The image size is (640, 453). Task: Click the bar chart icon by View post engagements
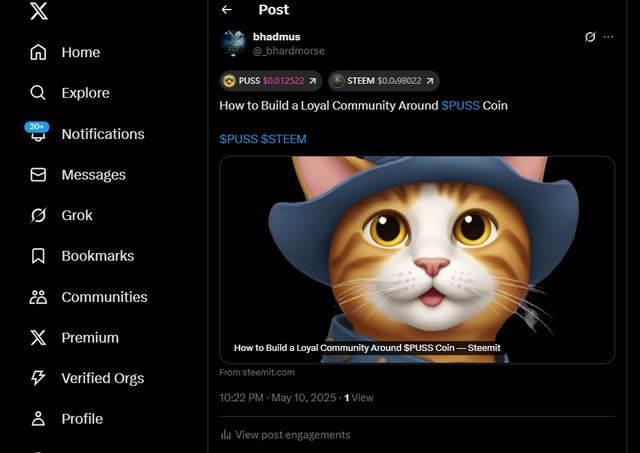click(x=226, y=435)
